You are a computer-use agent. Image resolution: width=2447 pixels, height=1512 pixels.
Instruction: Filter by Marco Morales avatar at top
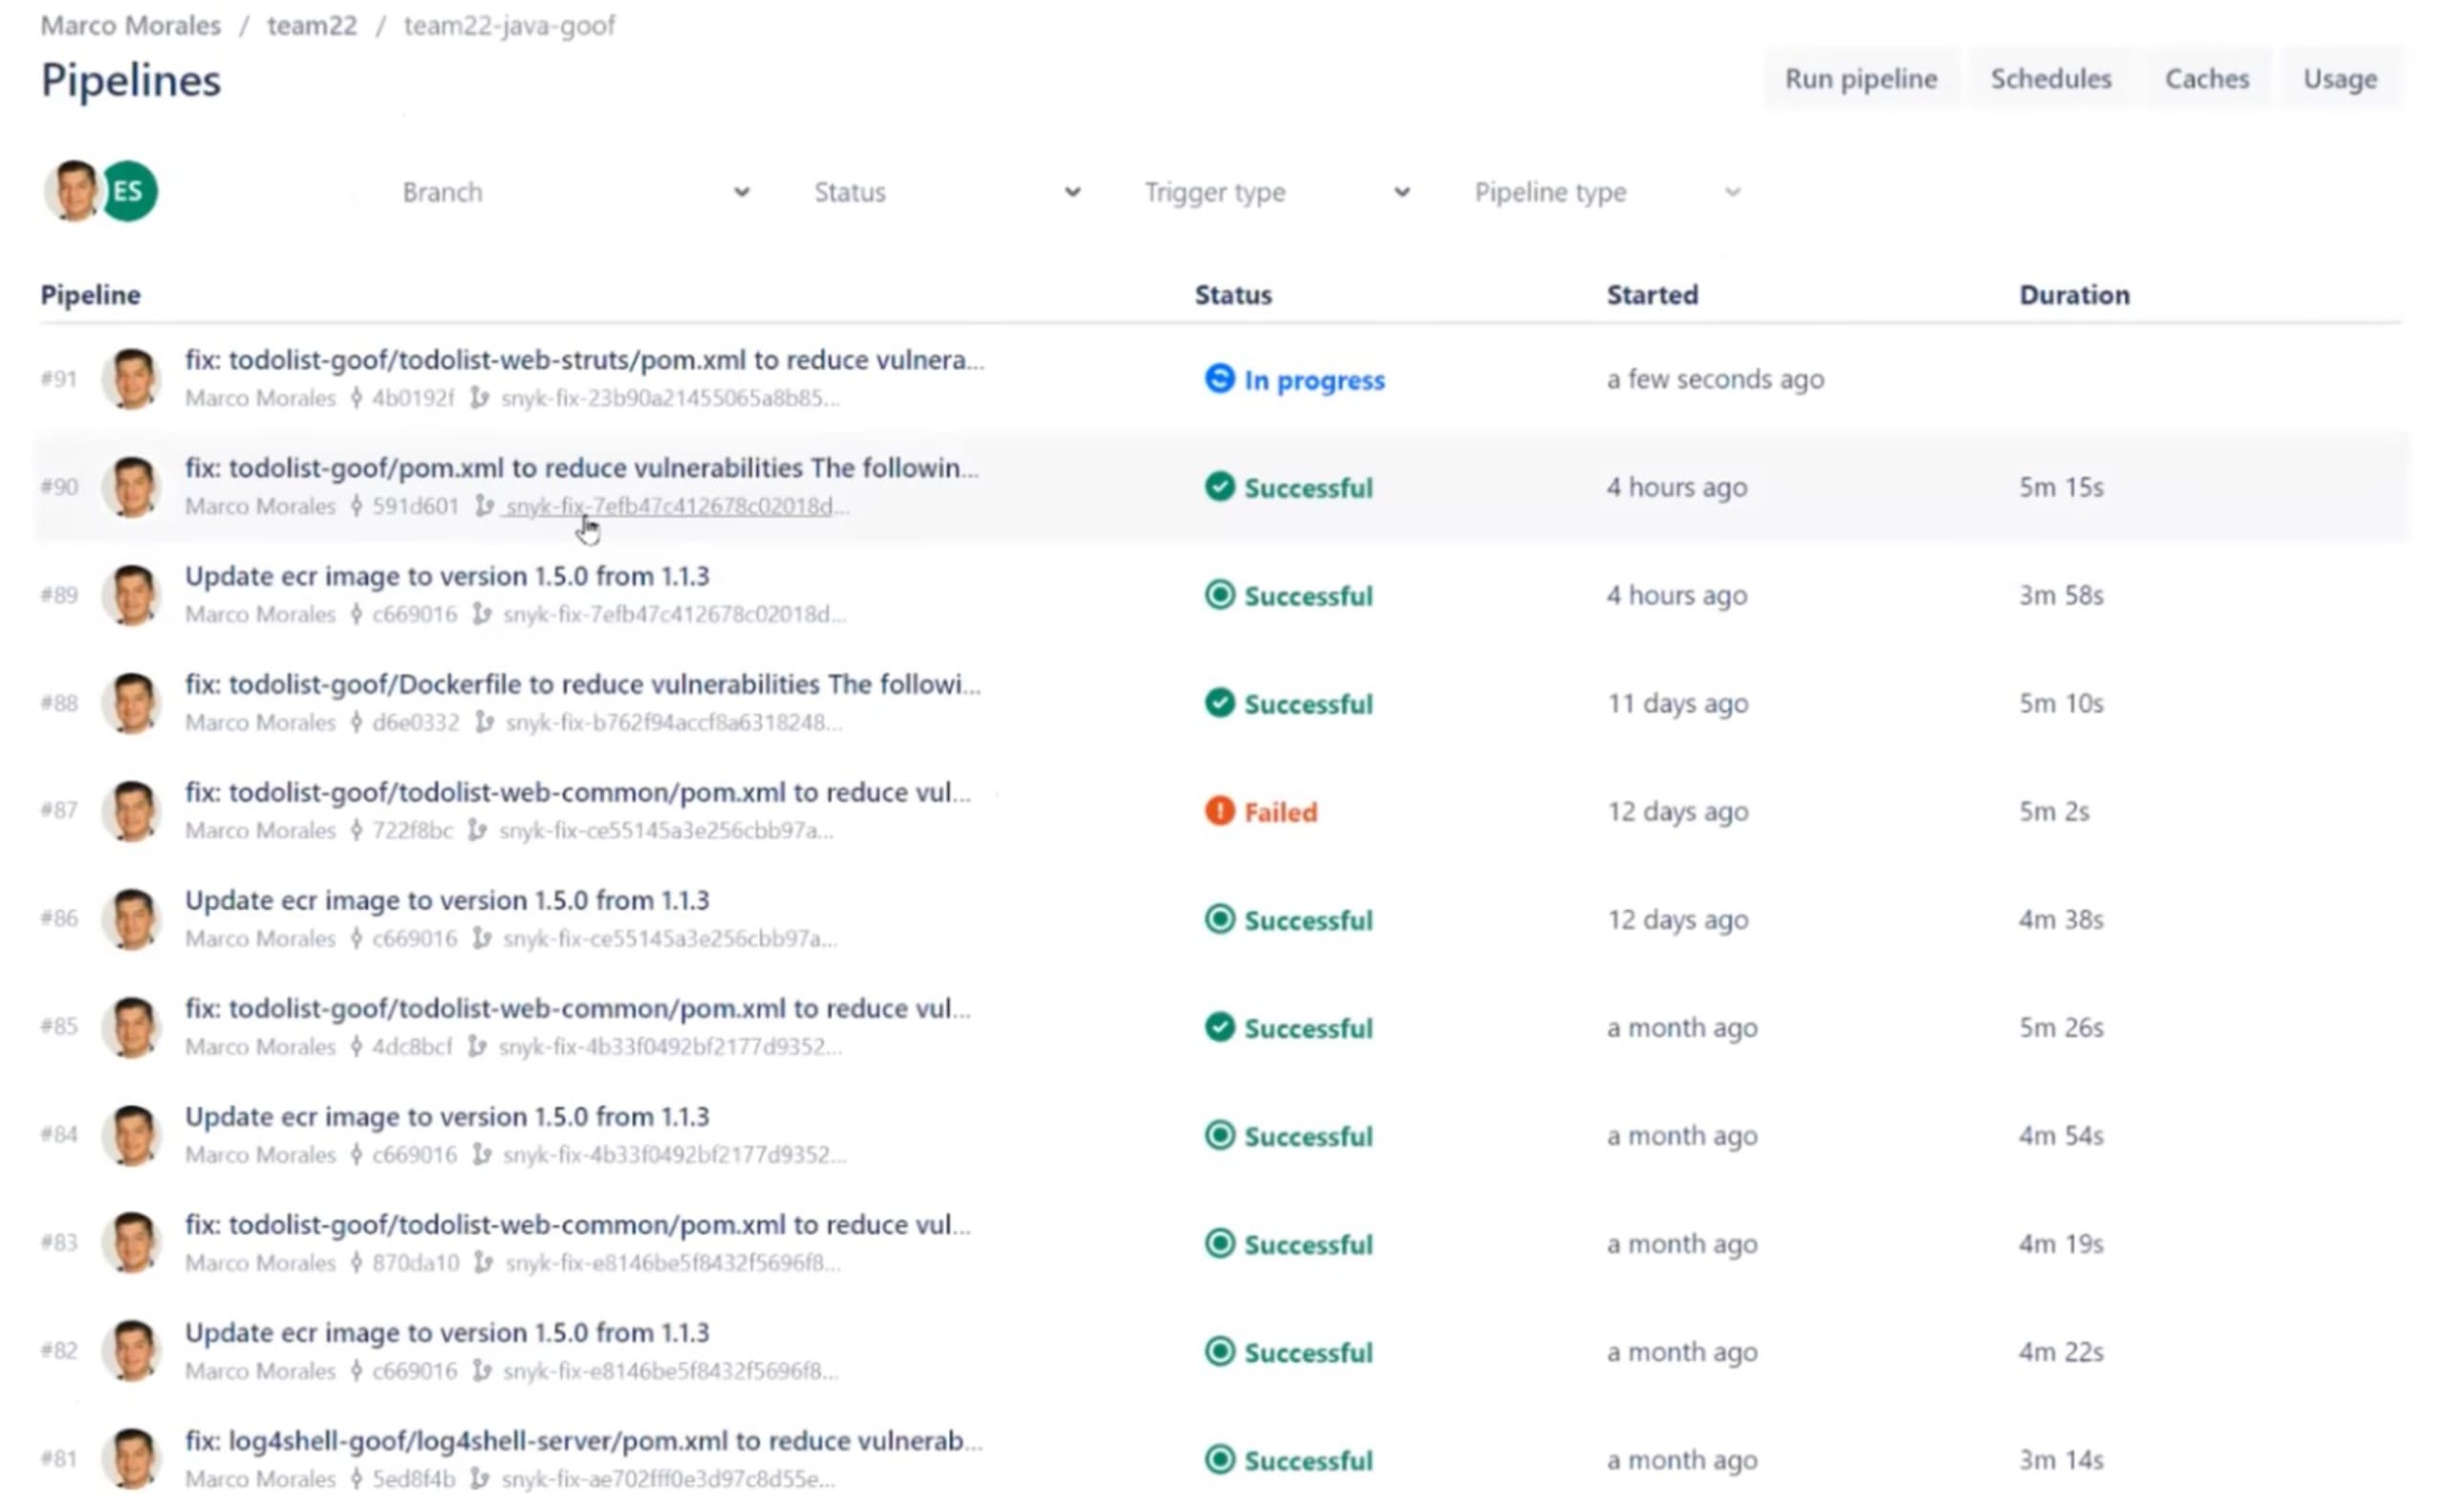coord(72,190)
